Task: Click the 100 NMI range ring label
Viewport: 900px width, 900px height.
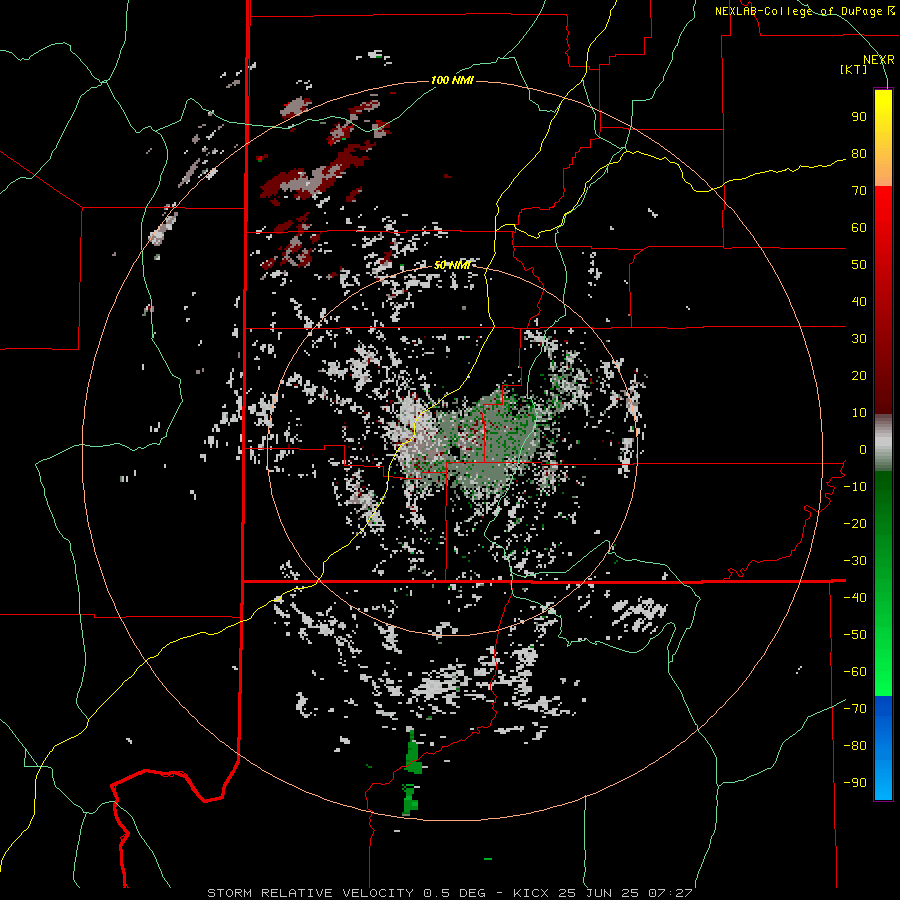Action: [452, 80]
